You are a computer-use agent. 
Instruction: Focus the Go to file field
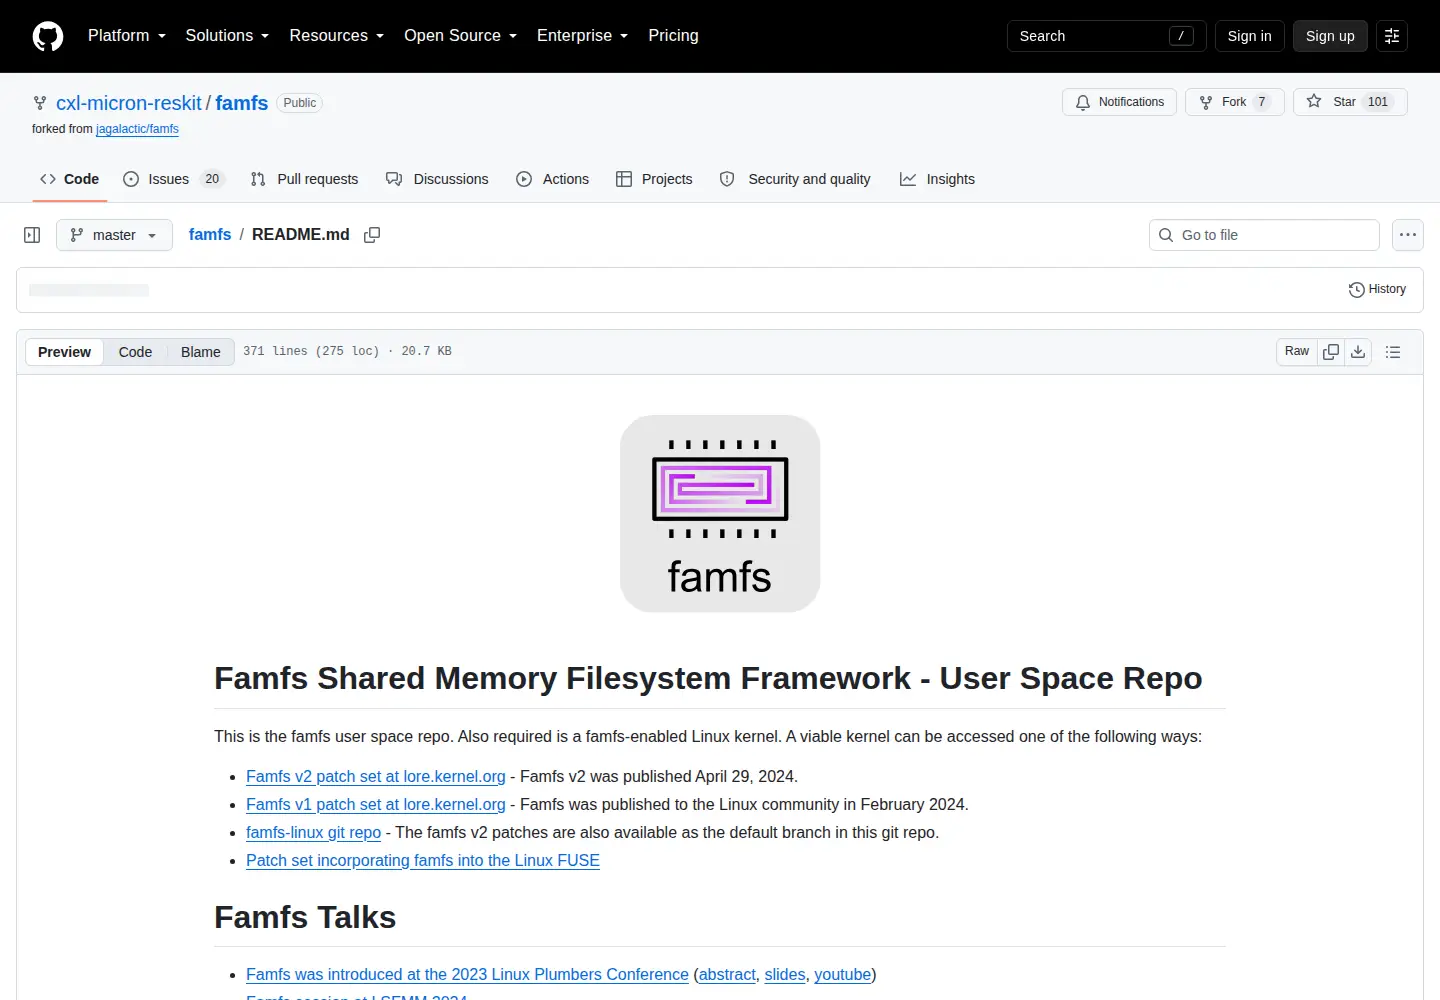pyautogui.click(x=1264, y=235)
